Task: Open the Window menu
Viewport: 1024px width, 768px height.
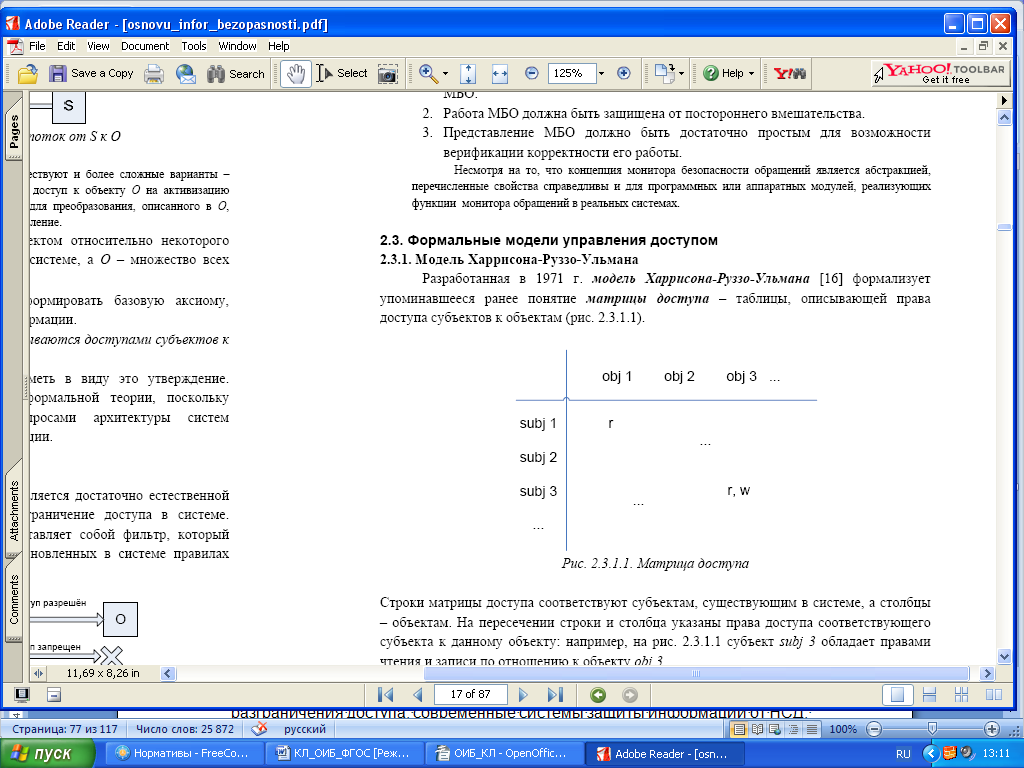Action: [237, 46]
